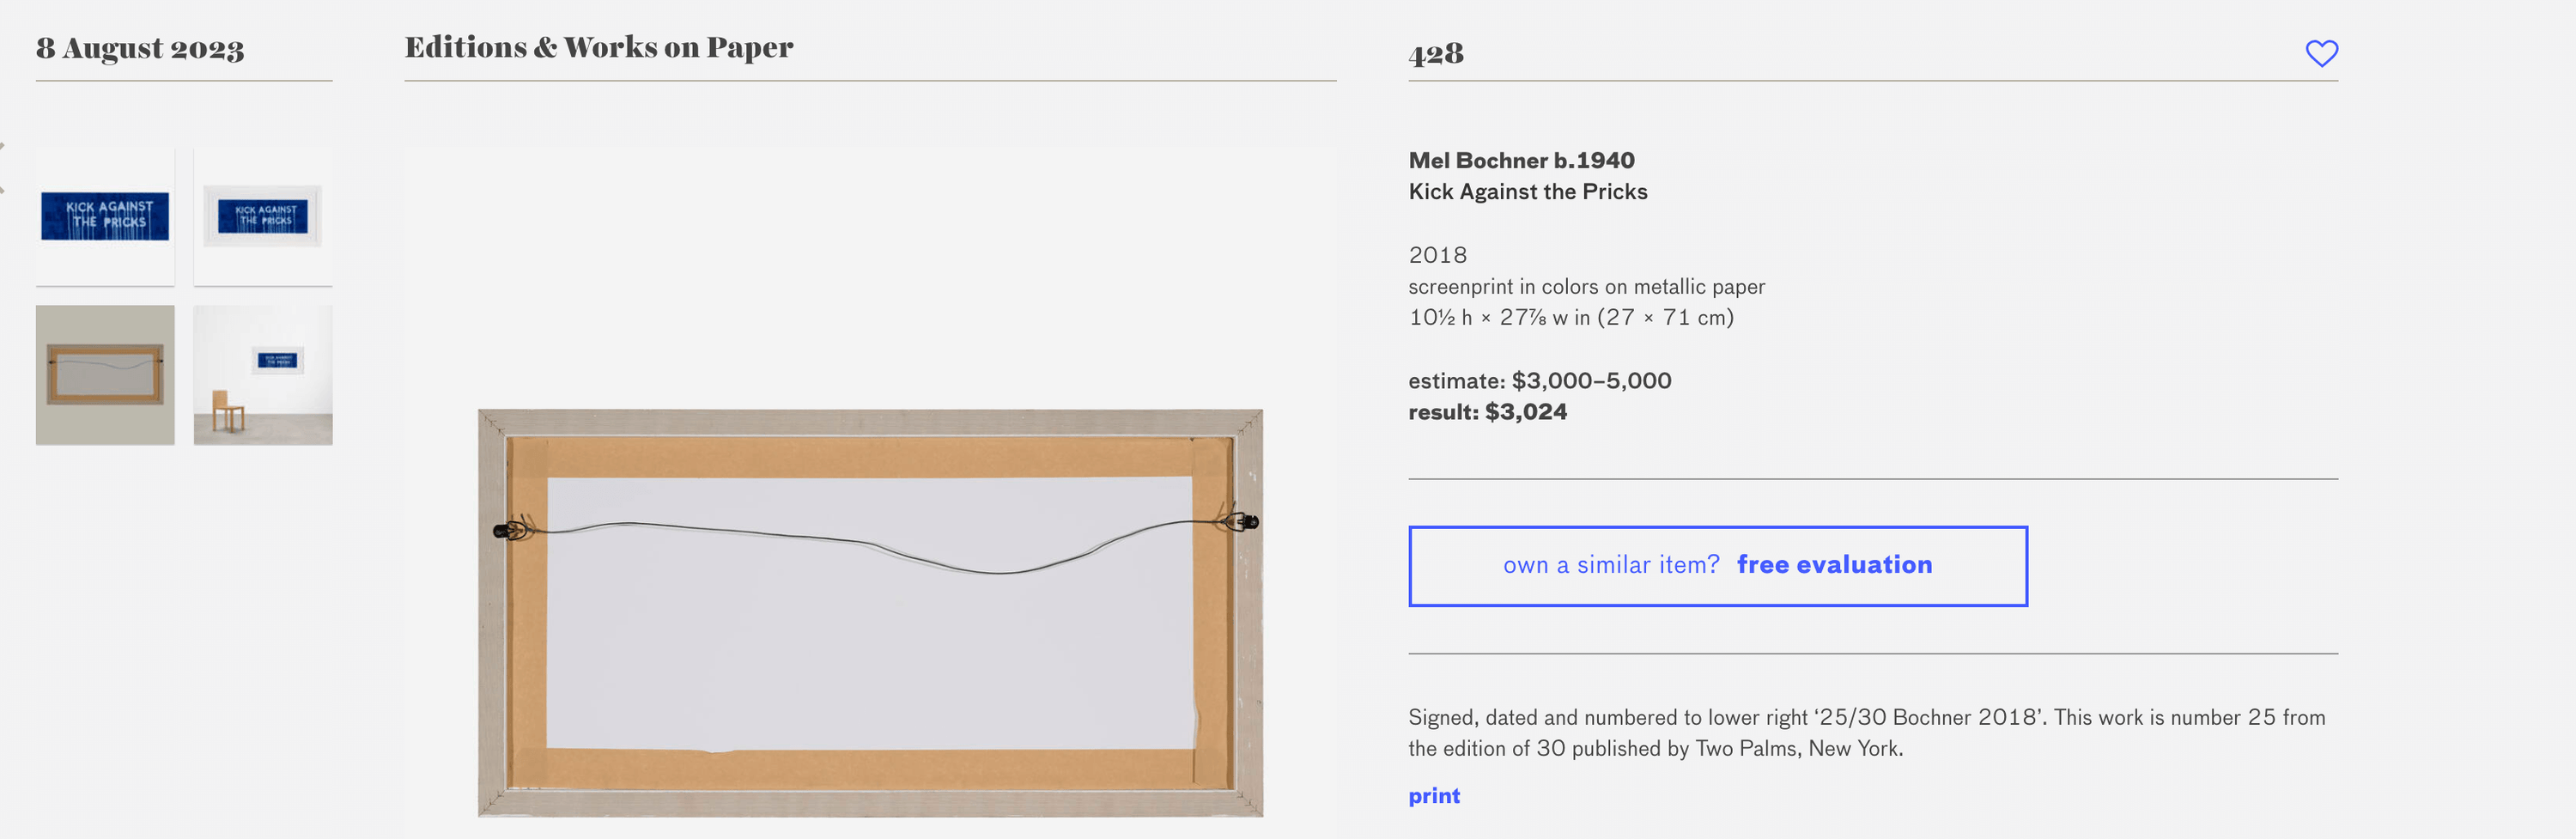The image size is (2576, 839).
Task: Select the unframed blue print thumbnail
Action: tap(105, 217)
